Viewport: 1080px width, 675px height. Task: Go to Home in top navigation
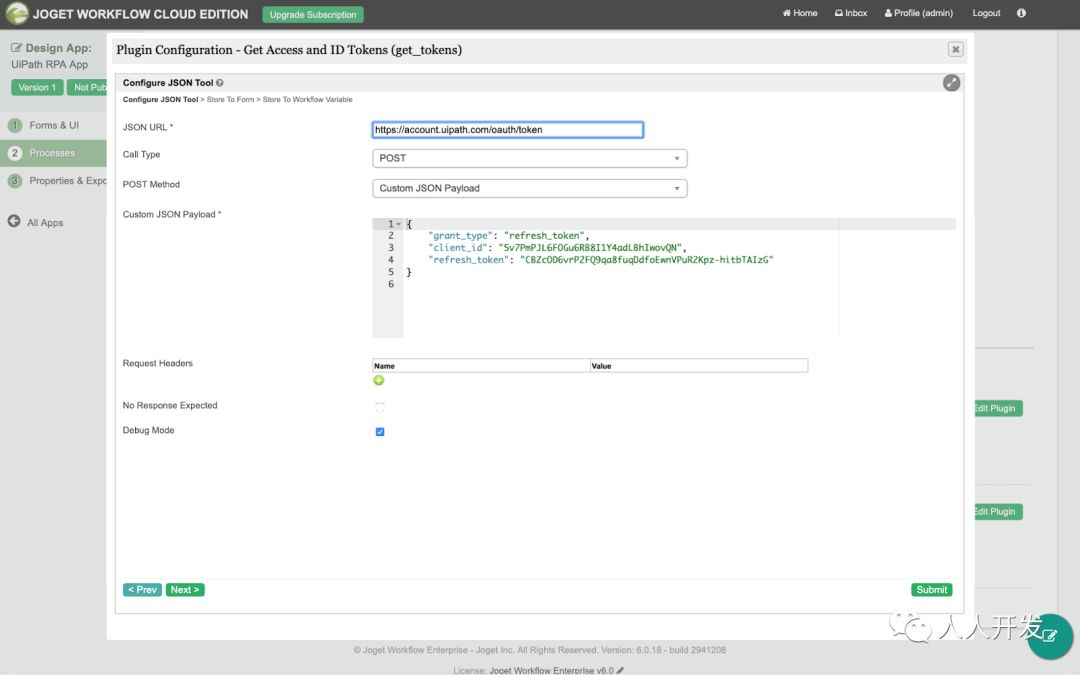[800, 13]
